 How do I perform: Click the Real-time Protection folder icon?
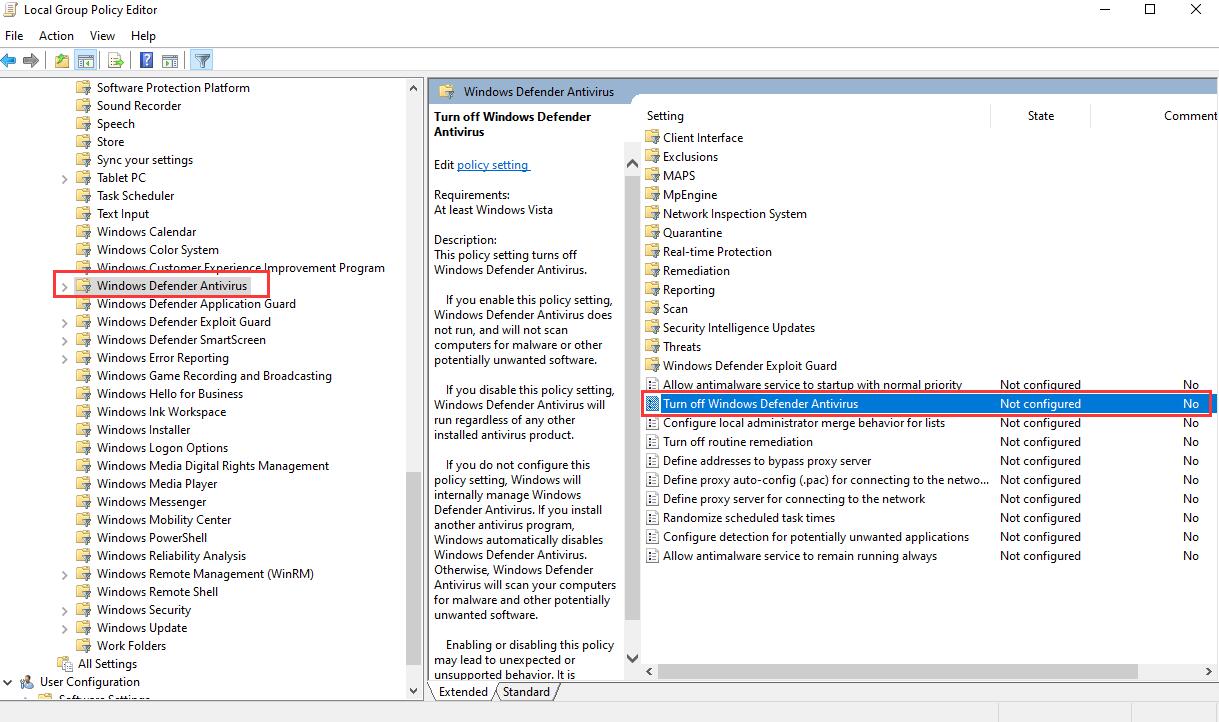(653, 252)
